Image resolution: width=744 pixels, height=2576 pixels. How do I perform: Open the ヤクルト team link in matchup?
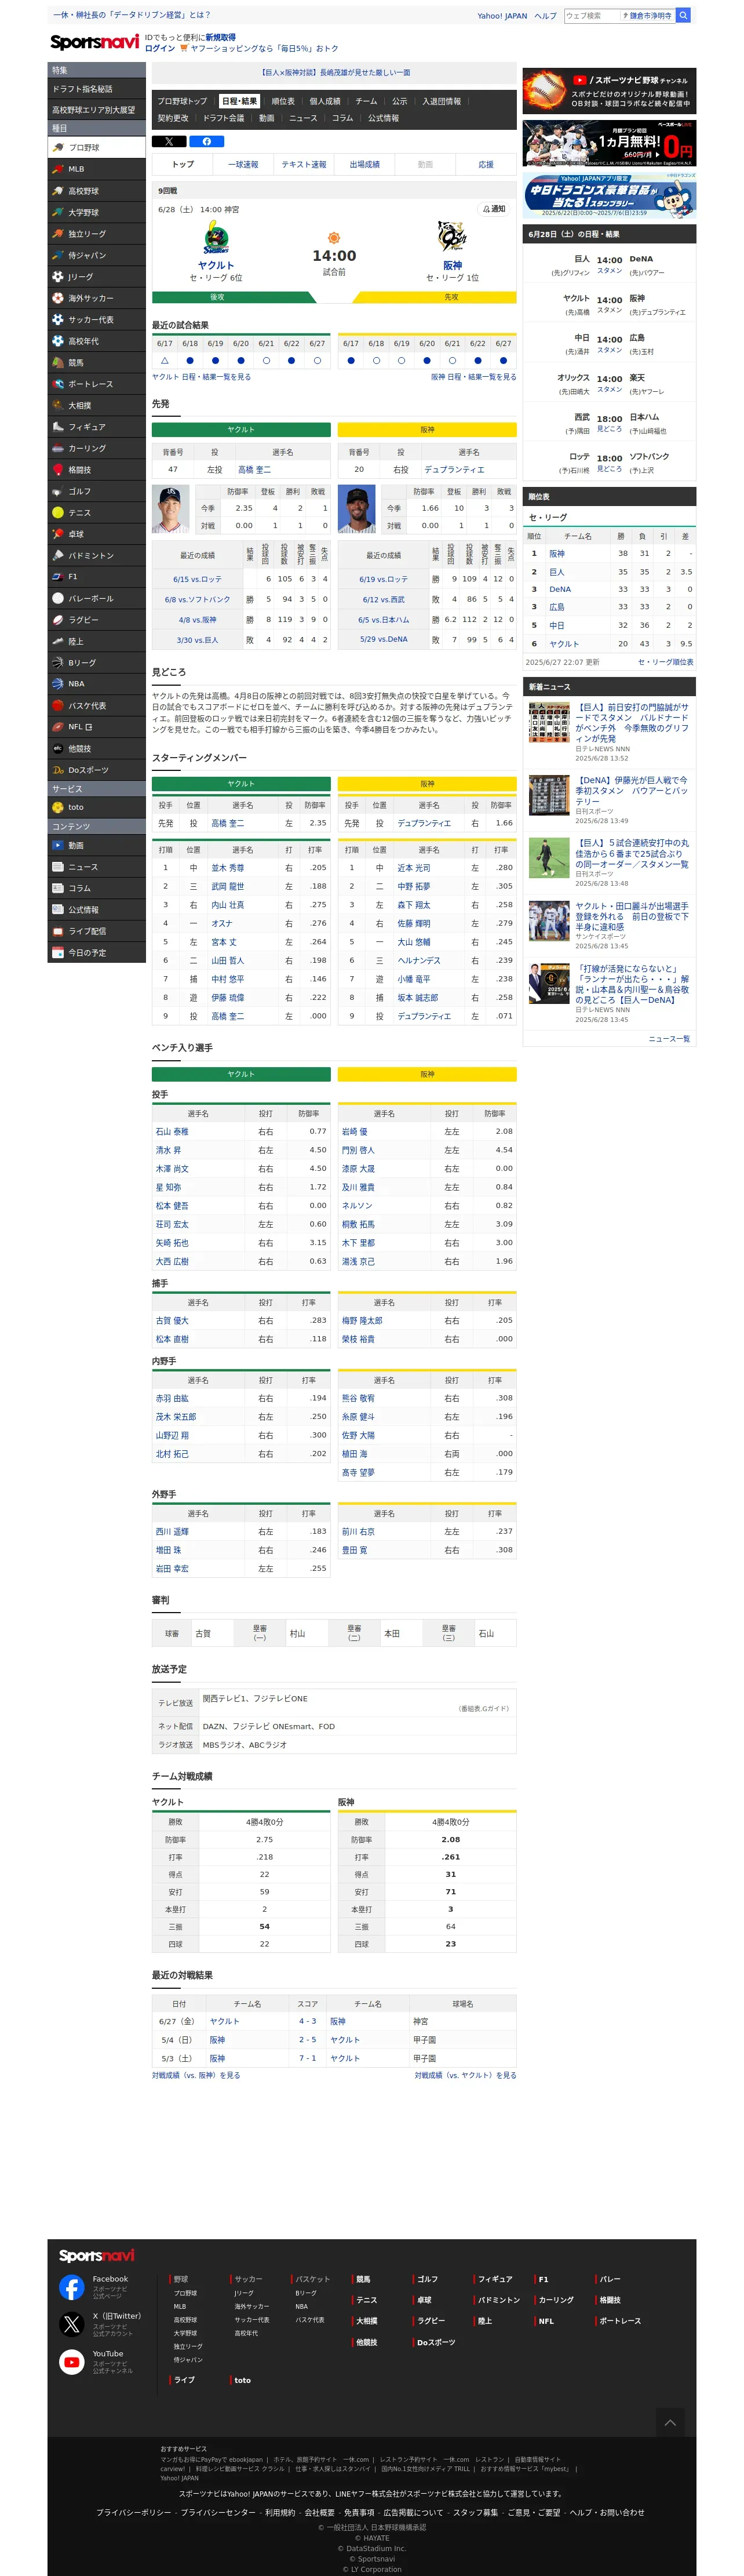coord(216,266)
